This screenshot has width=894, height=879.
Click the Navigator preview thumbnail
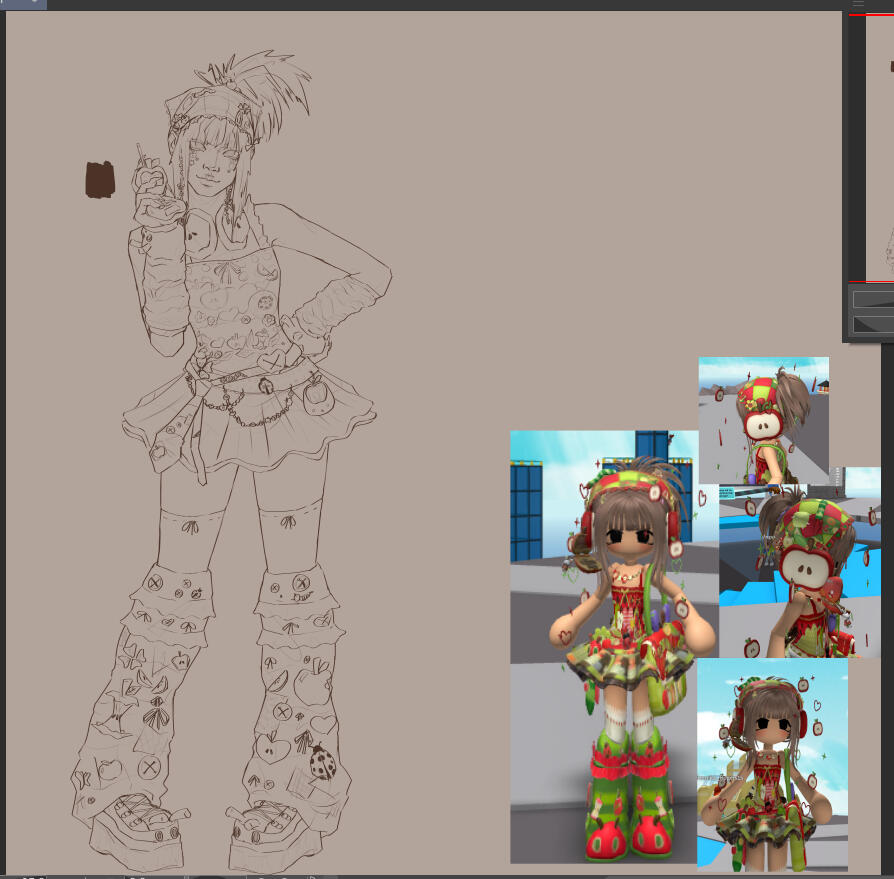[x=873, y=150]
